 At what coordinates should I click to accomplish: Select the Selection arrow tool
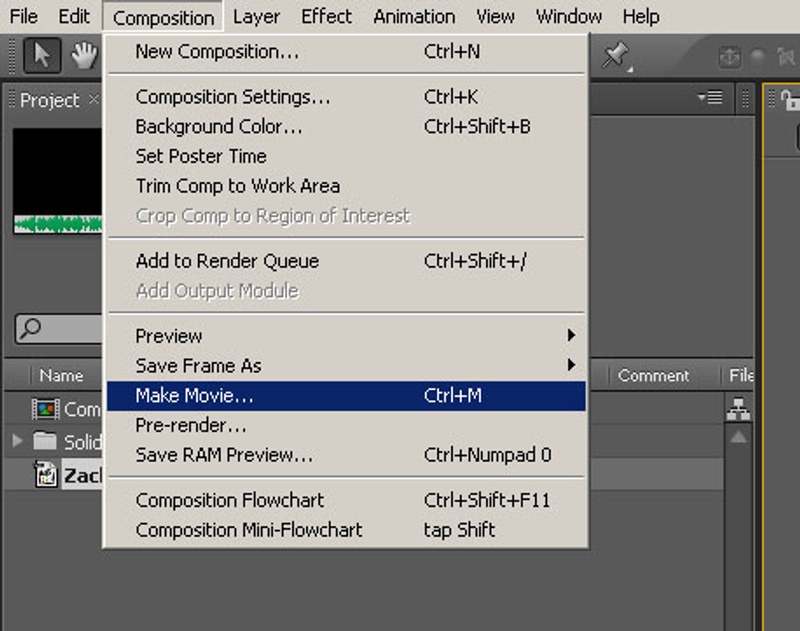[42, 56]
